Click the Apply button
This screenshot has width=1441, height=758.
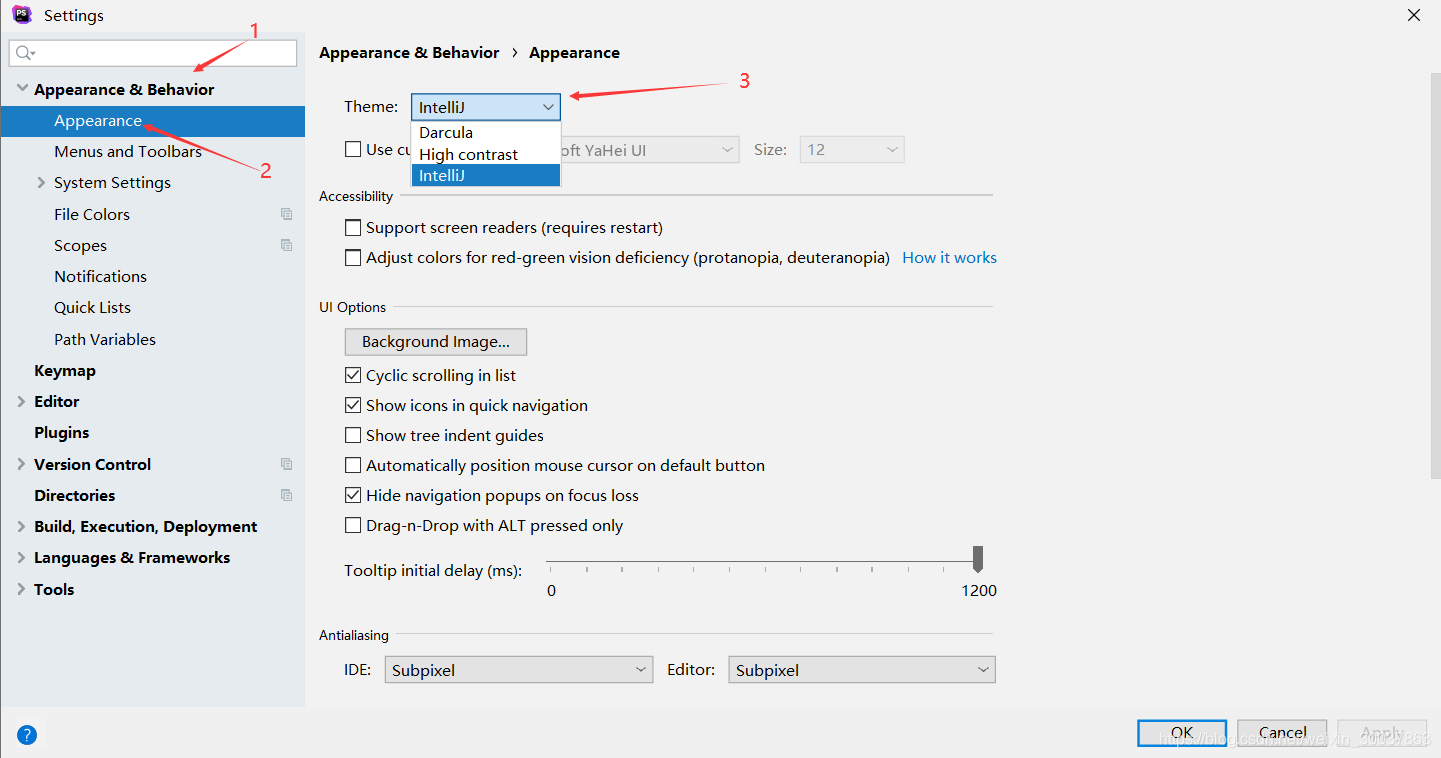(1382, 733)
